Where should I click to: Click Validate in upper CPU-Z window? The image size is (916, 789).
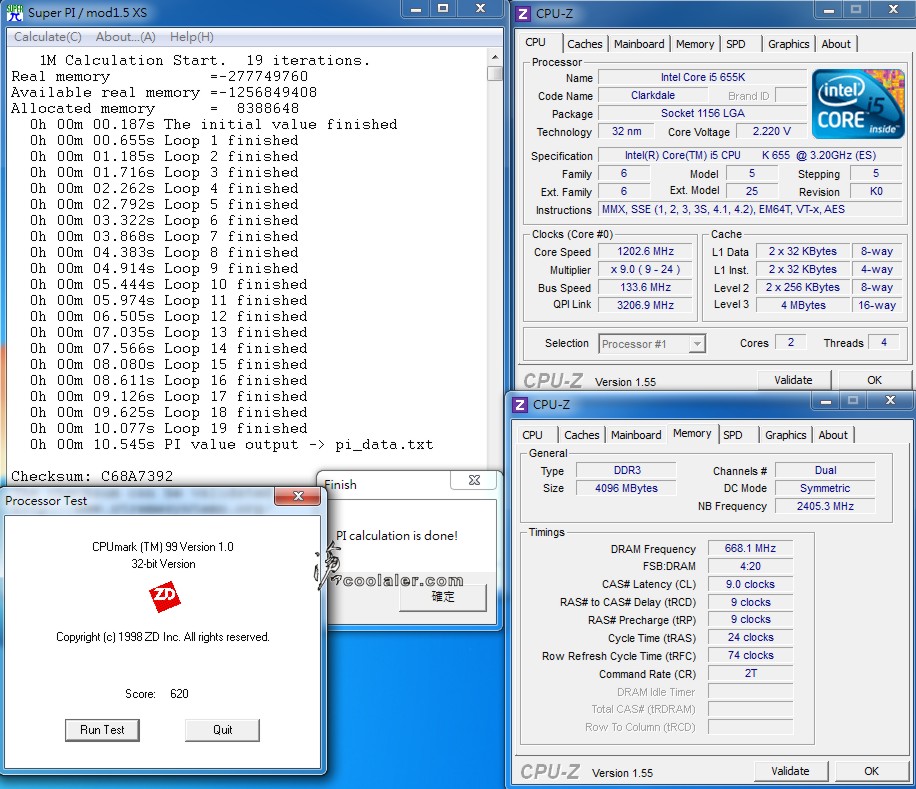[x=793, y=380]
